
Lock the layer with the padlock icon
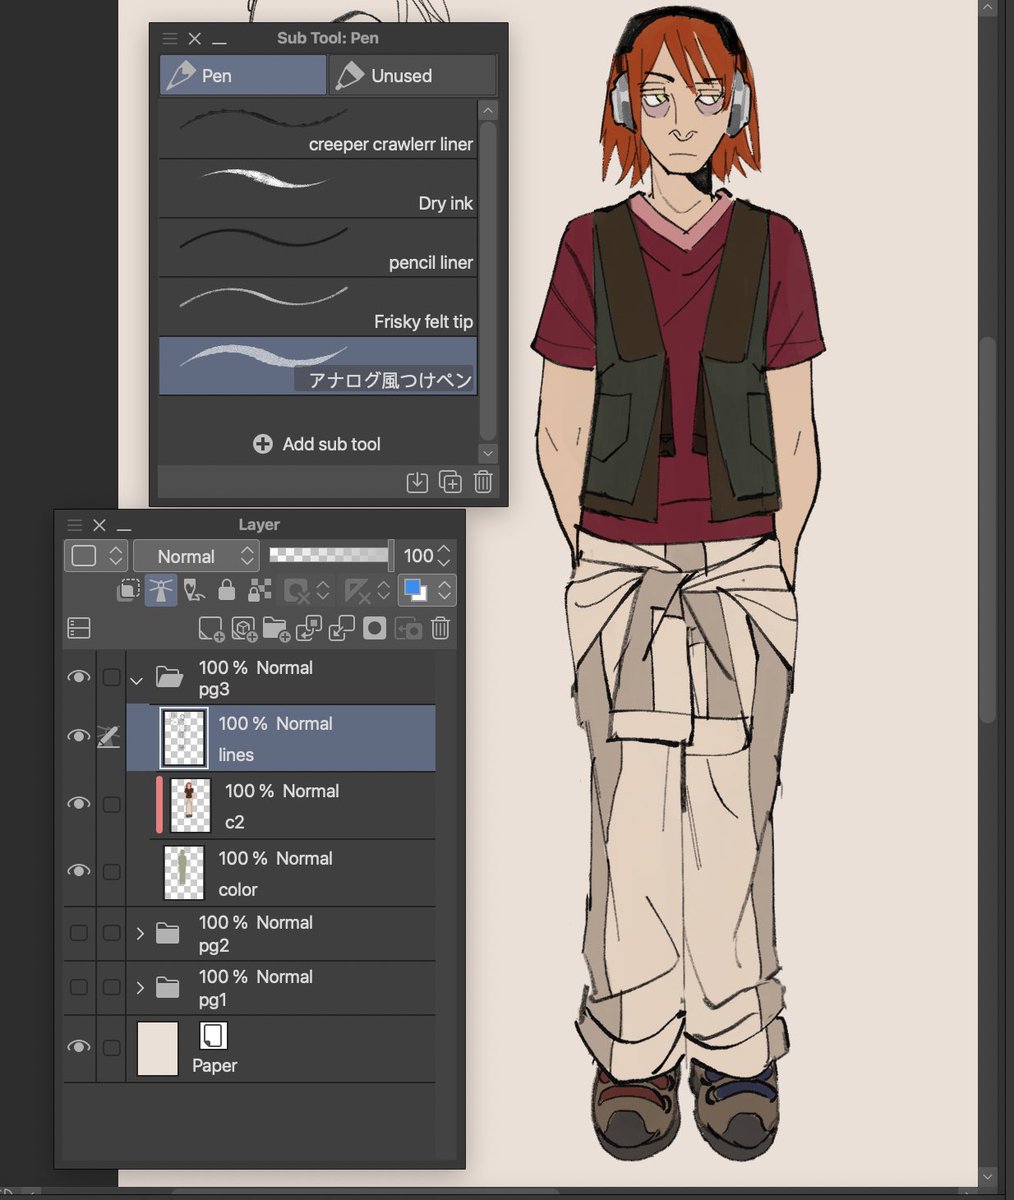tap(227, 590)
